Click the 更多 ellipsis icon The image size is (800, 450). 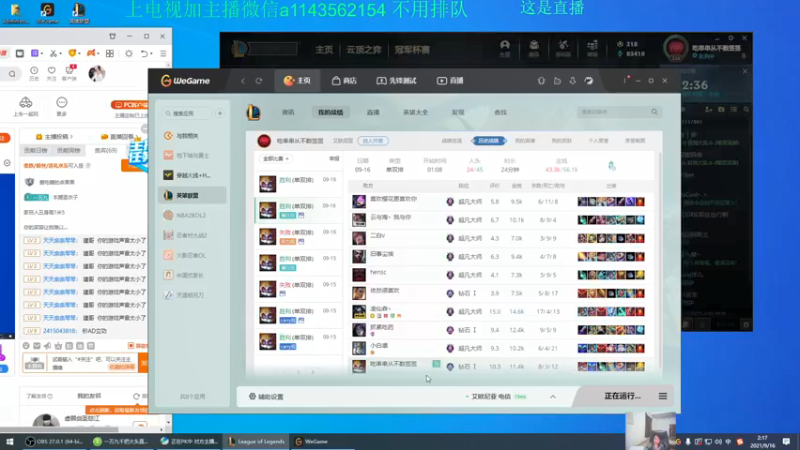click(62, 106)
